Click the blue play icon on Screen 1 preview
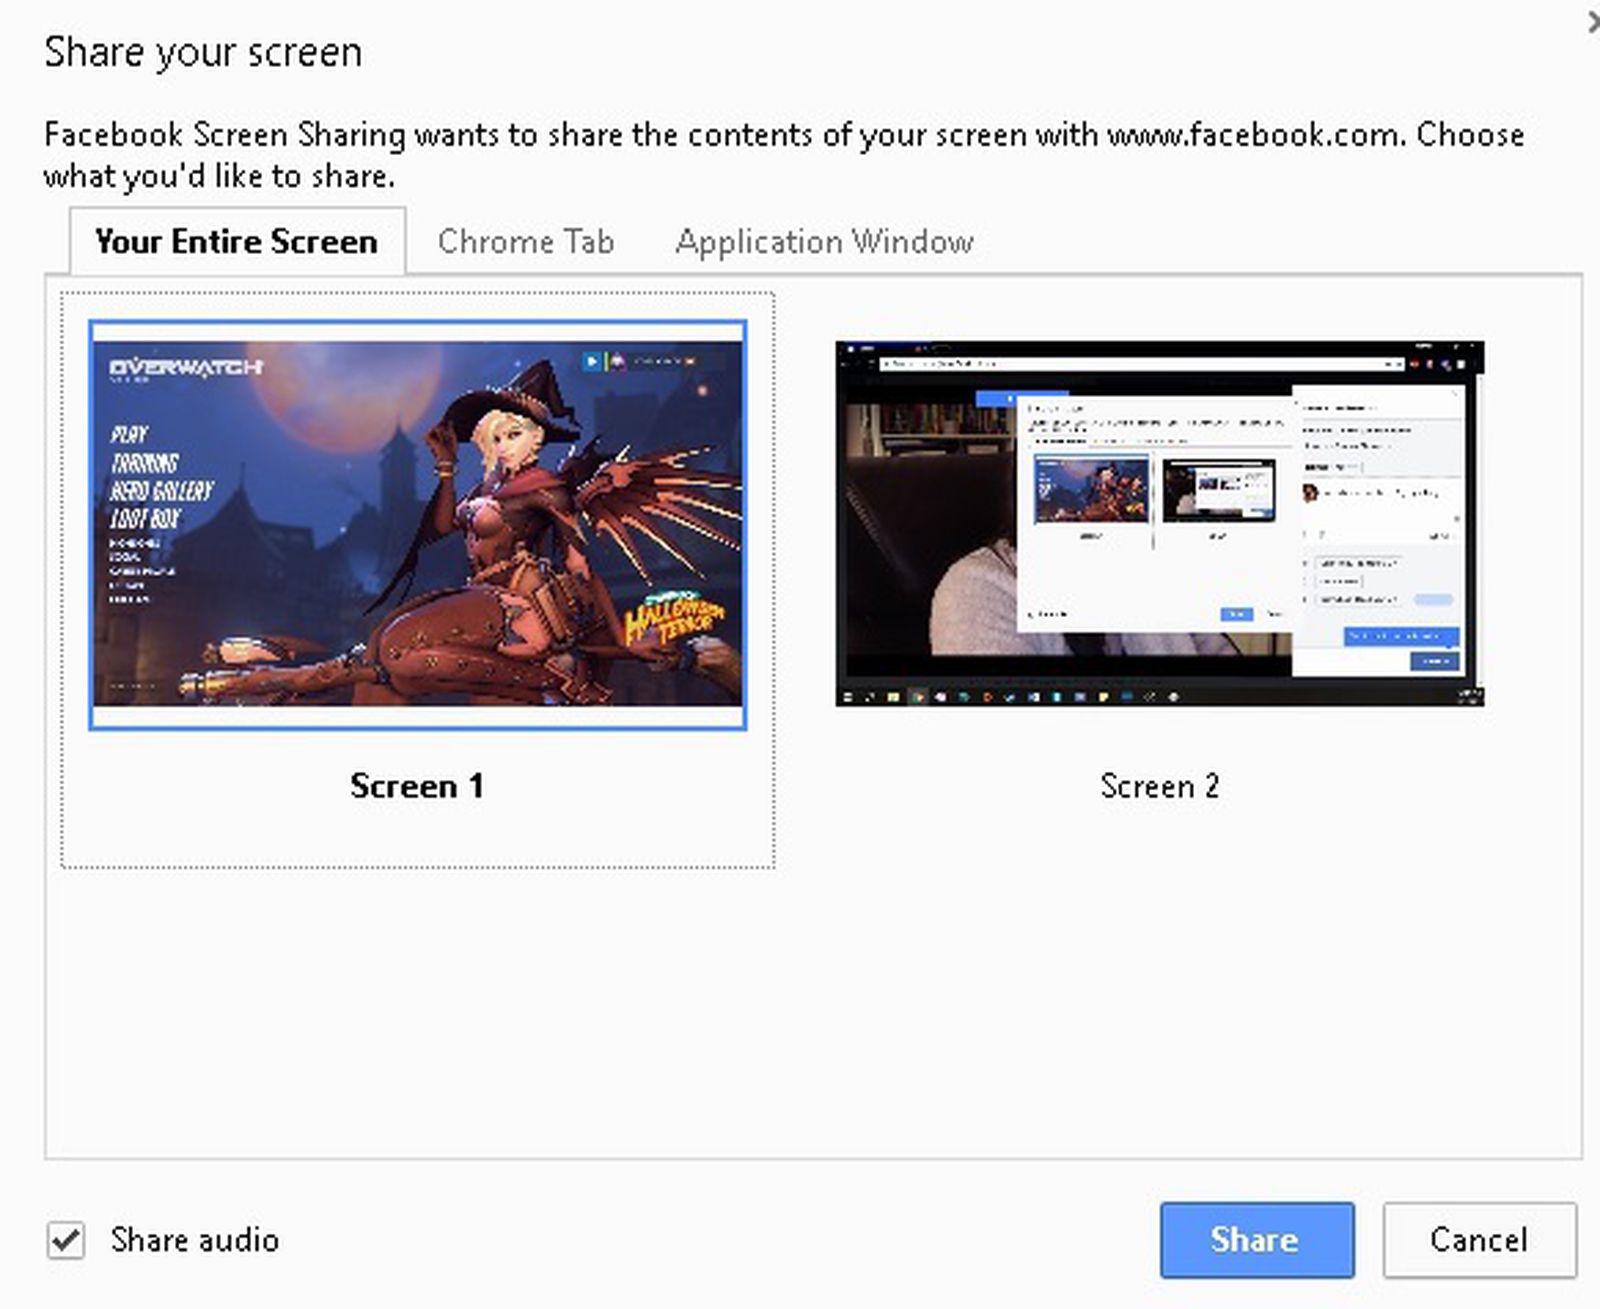Image resolution: width=1600 pixels, height=1309 pixels. (590, 361)
